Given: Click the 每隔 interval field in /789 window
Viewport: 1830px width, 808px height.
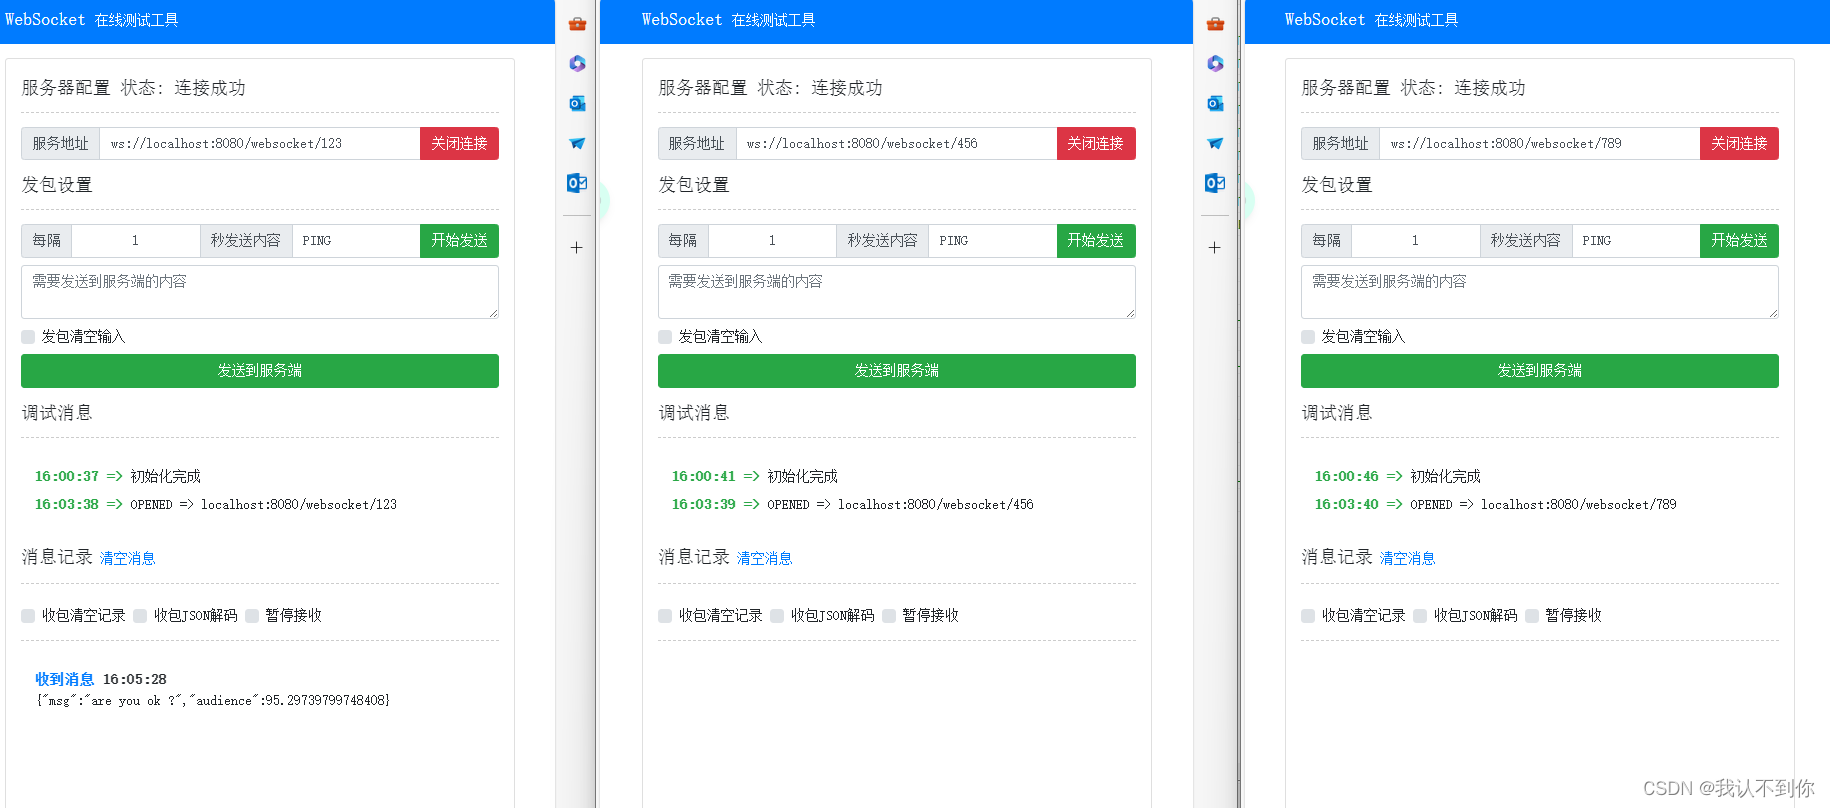Looking at the screenshot, I should pyautogui.click(x=1416, y=240).
